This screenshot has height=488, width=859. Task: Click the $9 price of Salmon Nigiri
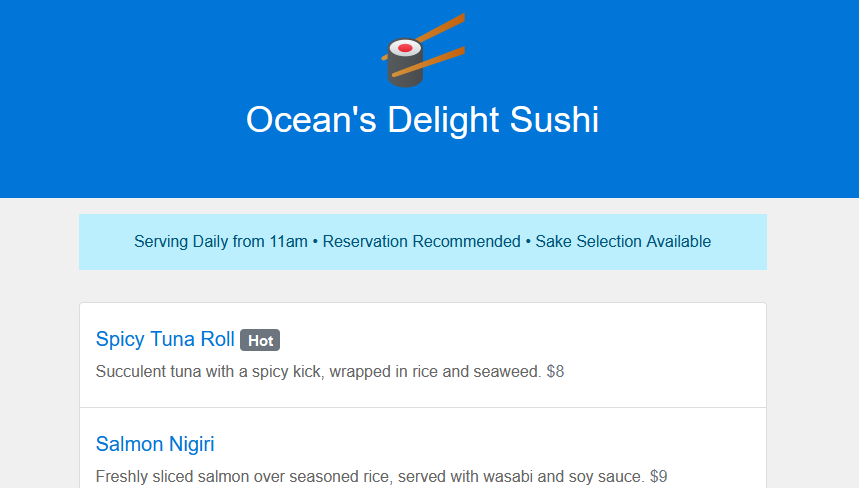(x=658, y=476)
